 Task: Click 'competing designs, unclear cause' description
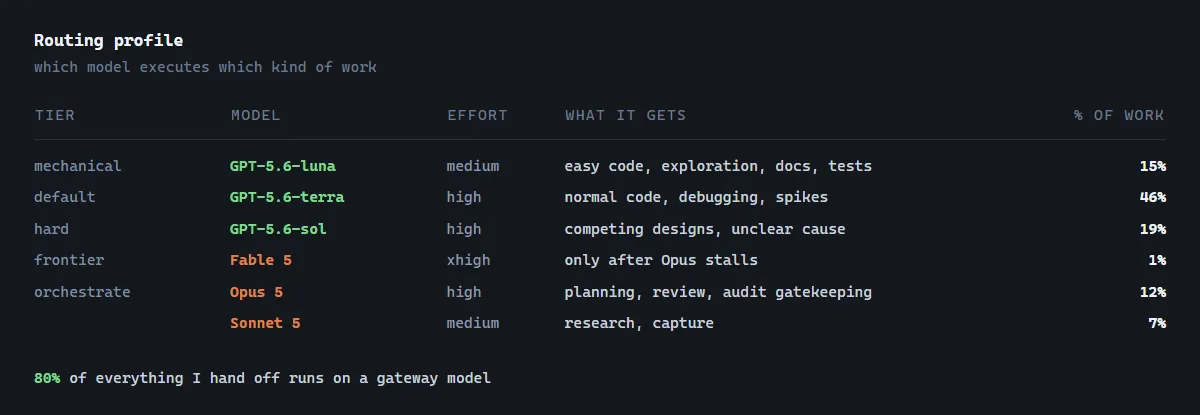(x=705, y=229)
